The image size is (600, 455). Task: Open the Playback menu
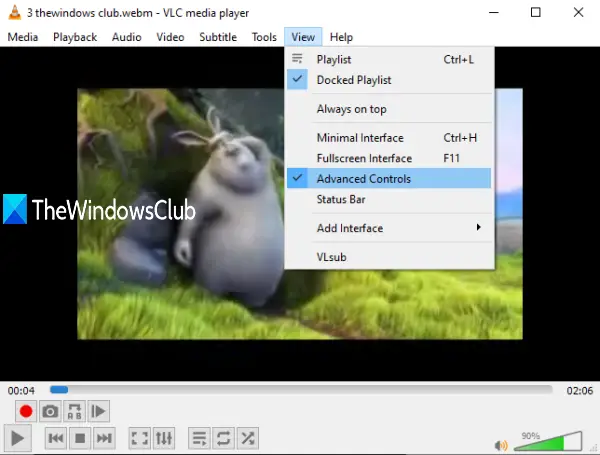point(75,37)
